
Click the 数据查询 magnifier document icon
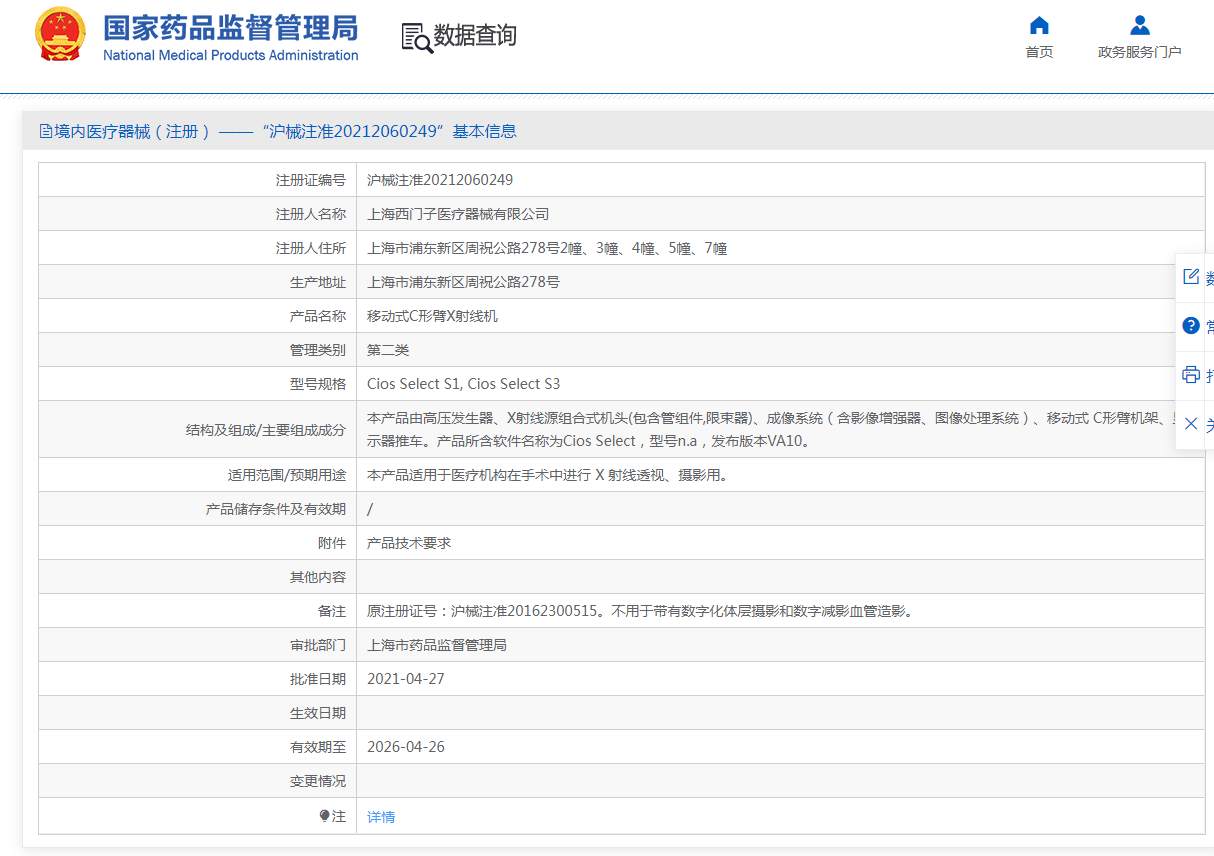417,37
